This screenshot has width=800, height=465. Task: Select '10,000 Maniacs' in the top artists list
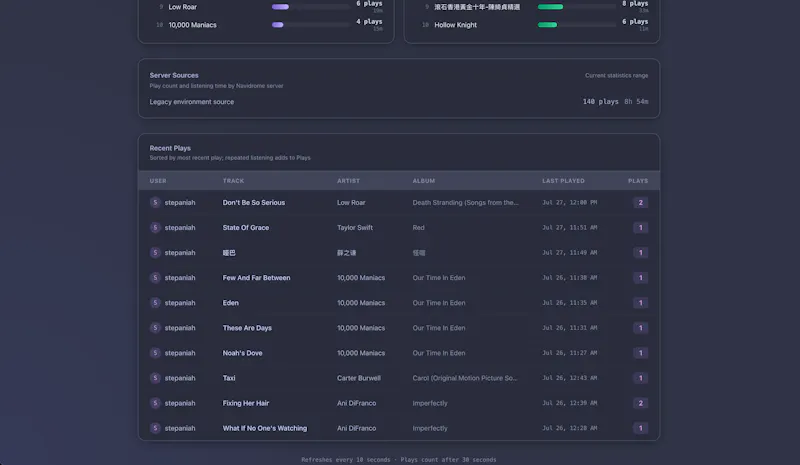192,25
